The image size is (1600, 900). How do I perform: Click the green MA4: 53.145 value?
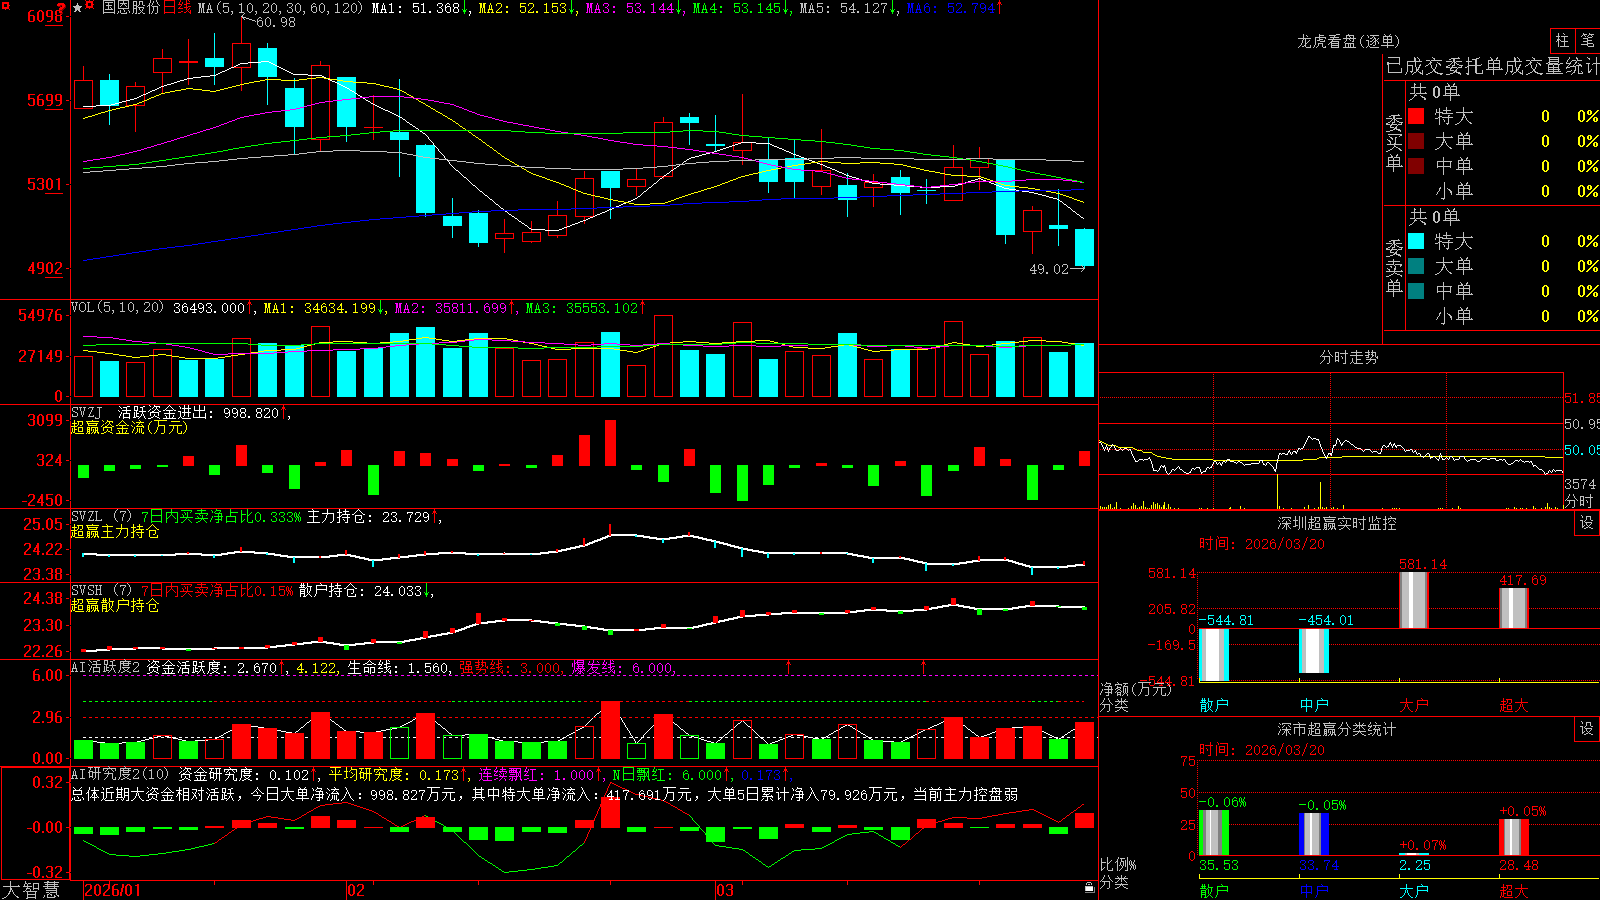point(741,8)
